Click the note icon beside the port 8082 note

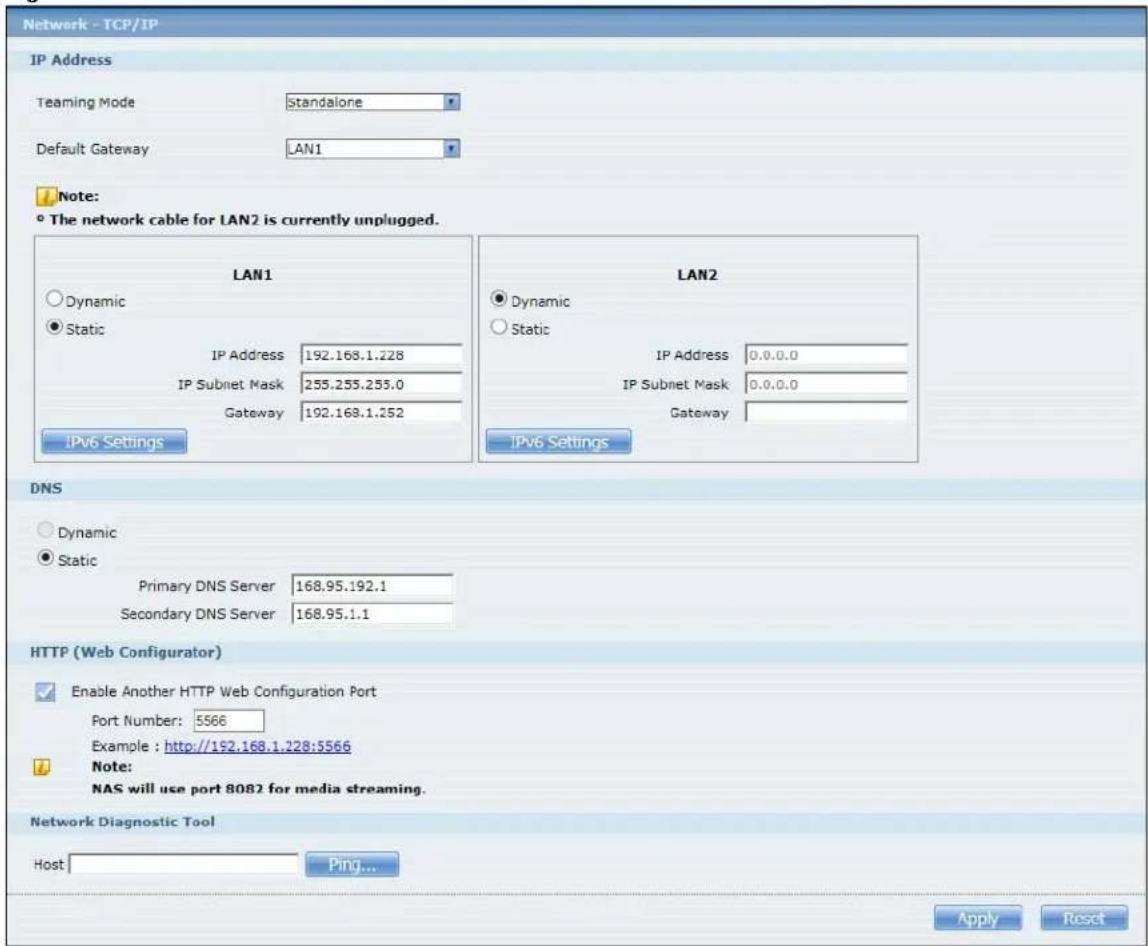pyautogui.click(x=42, y=767)
